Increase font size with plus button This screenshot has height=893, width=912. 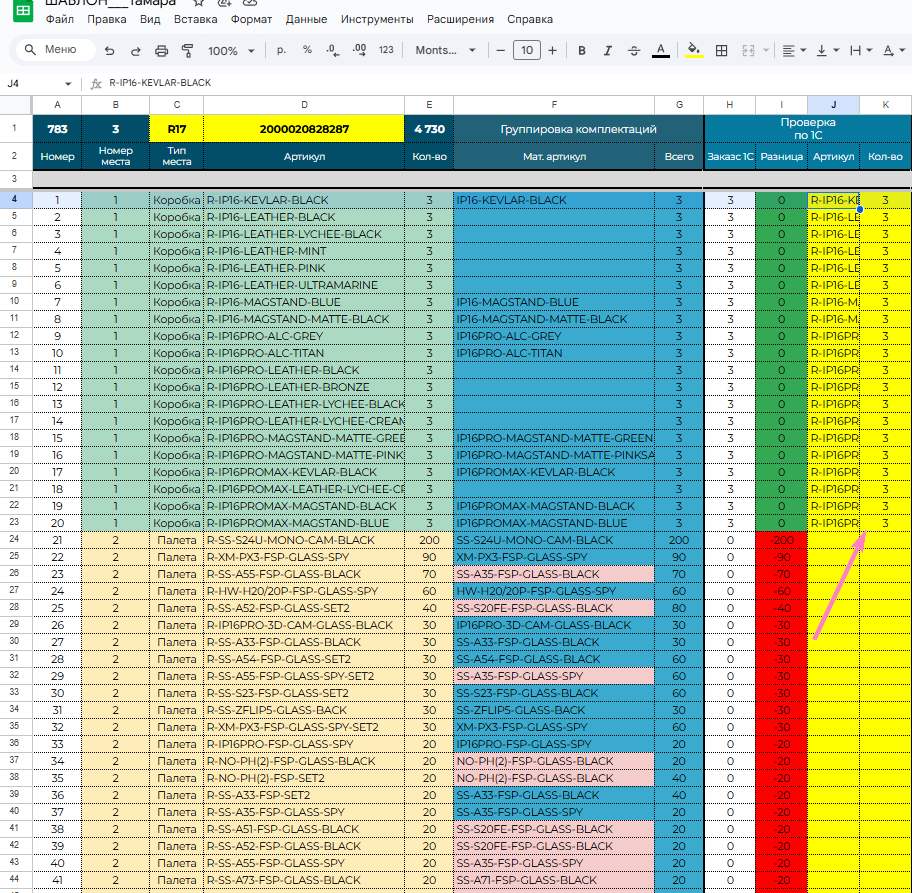(553, 51)
